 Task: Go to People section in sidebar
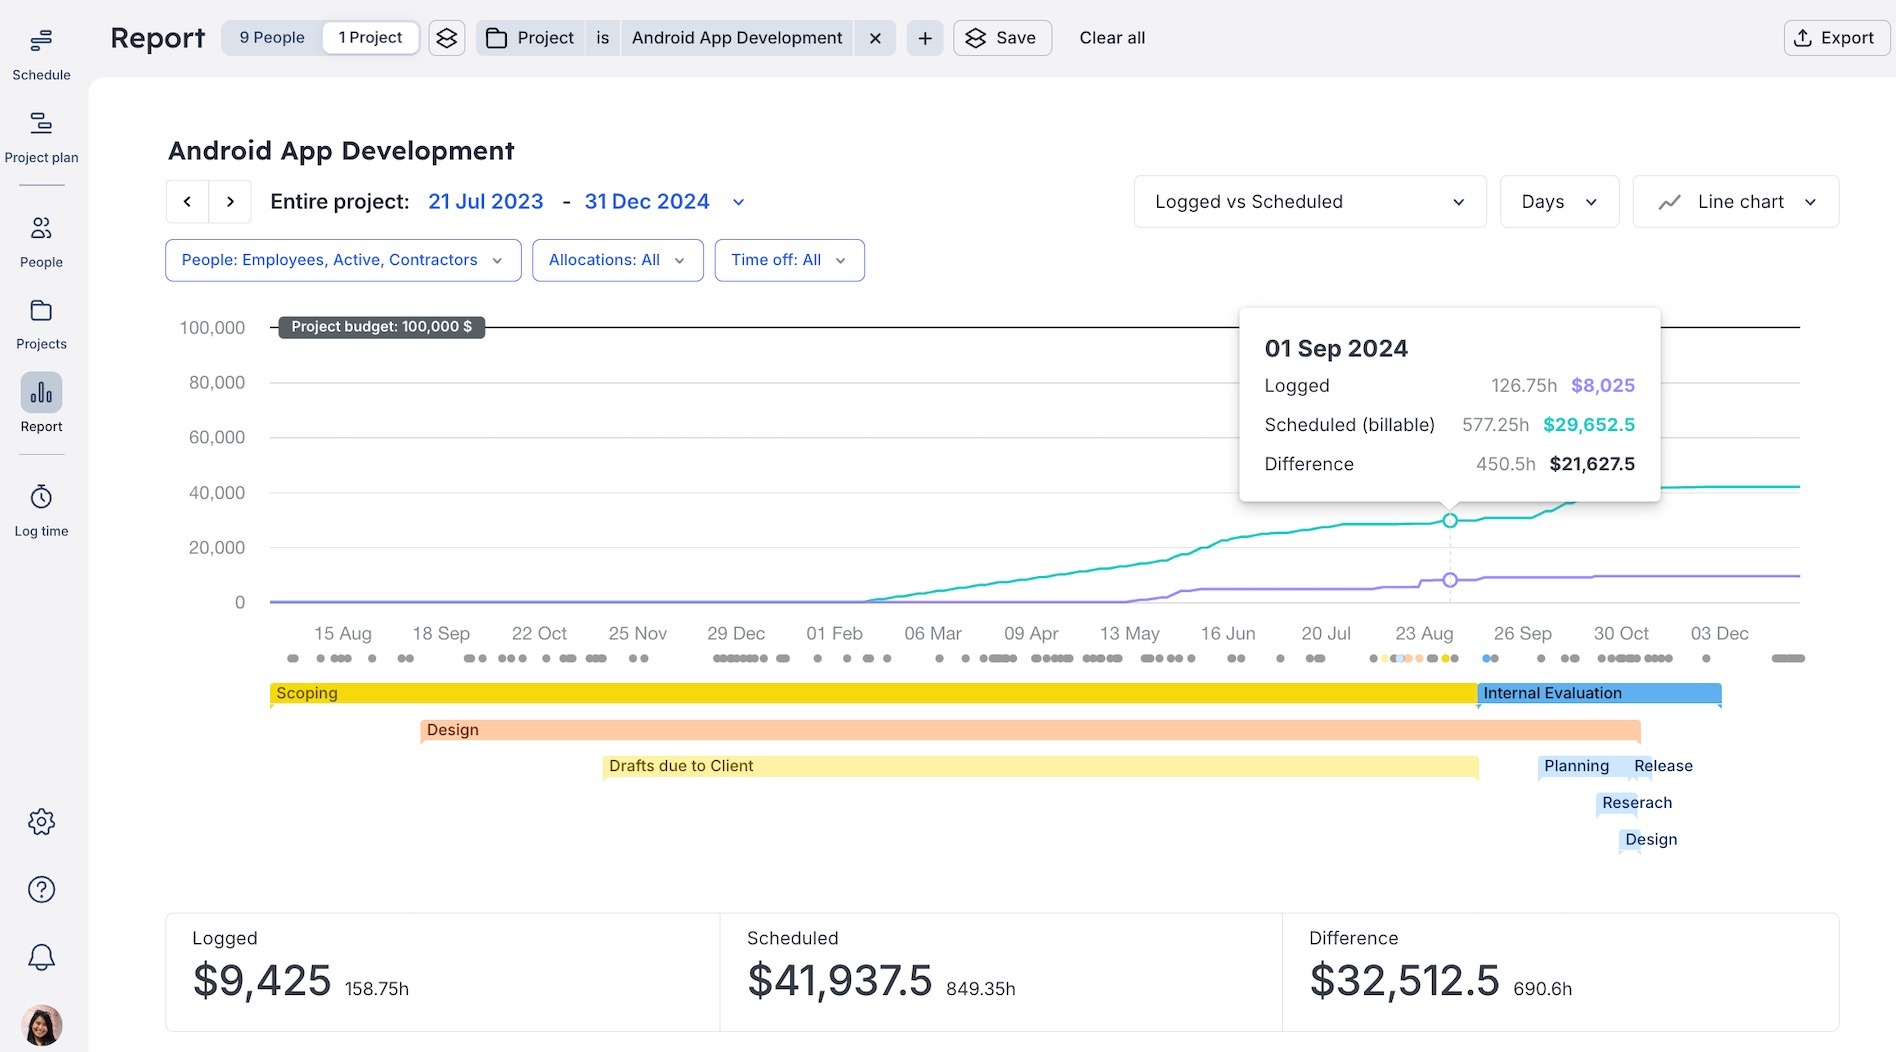41,241
